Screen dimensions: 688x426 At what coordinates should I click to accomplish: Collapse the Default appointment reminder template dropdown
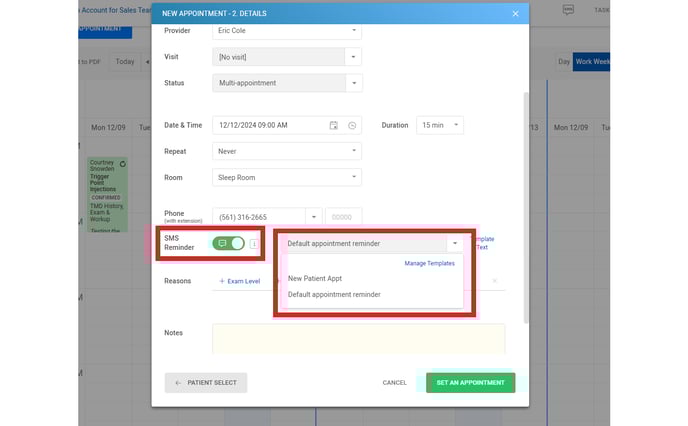click(x=455, y=243)
